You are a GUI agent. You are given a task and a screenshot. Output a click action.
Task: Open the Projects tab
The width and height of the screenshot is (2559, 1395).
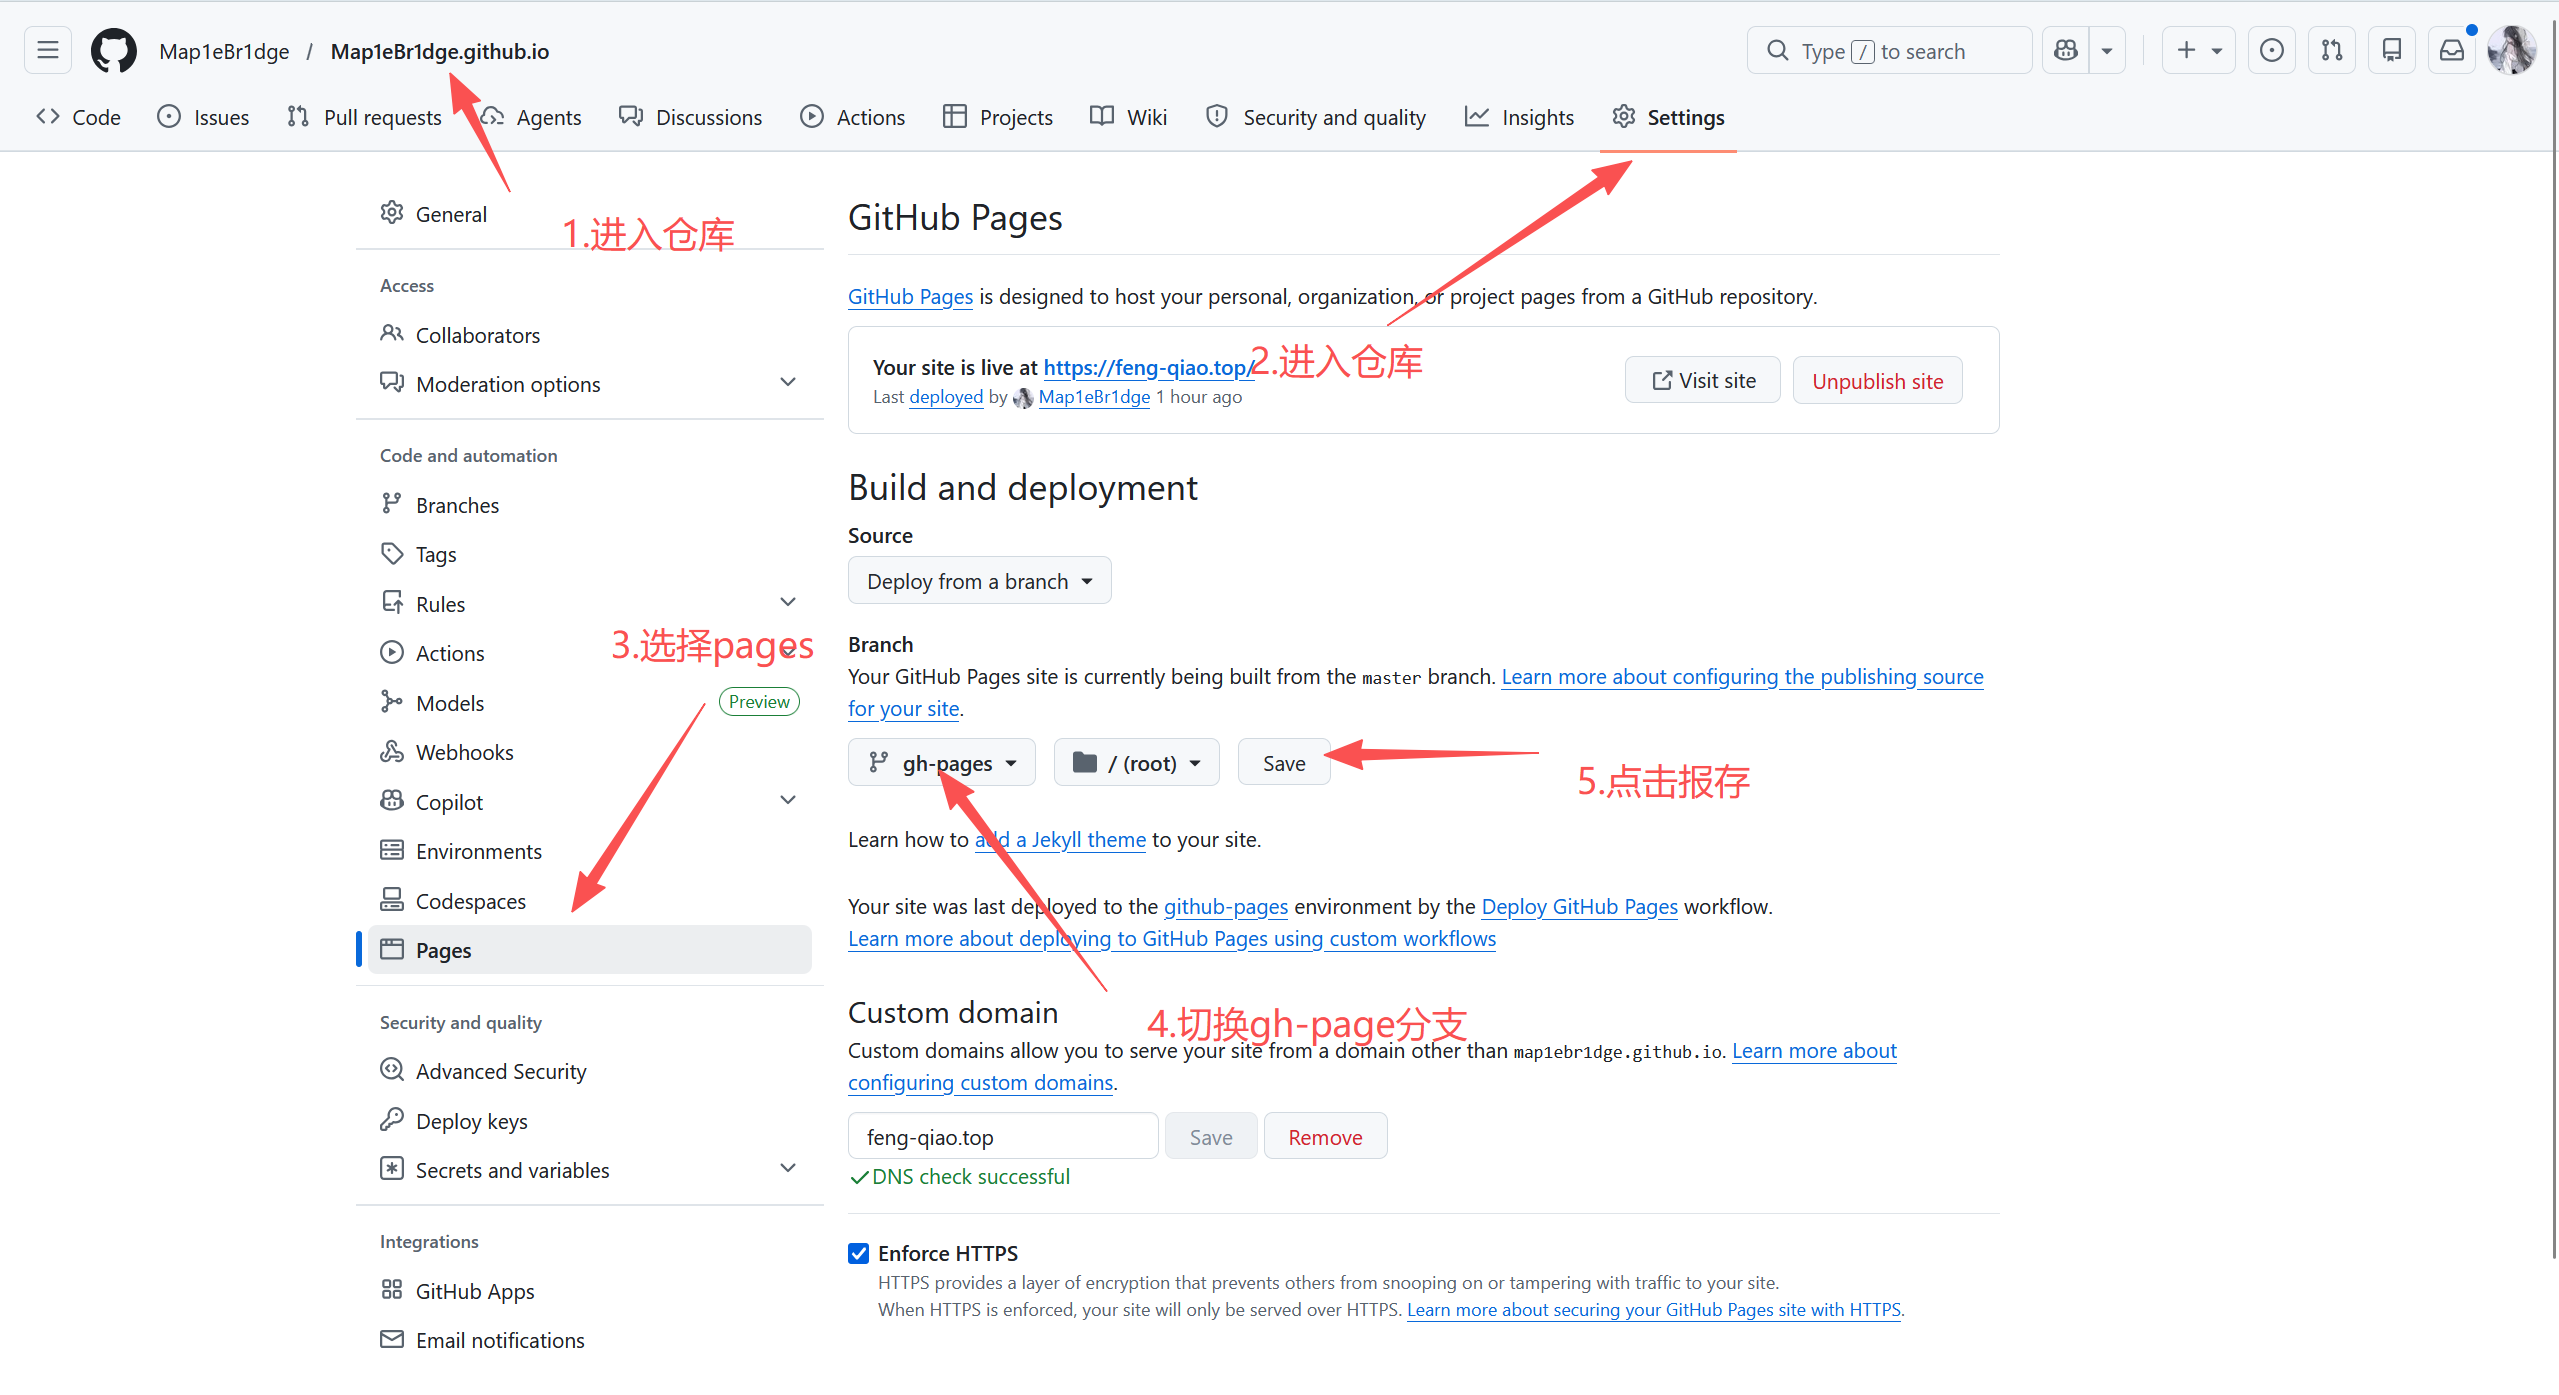998,117
